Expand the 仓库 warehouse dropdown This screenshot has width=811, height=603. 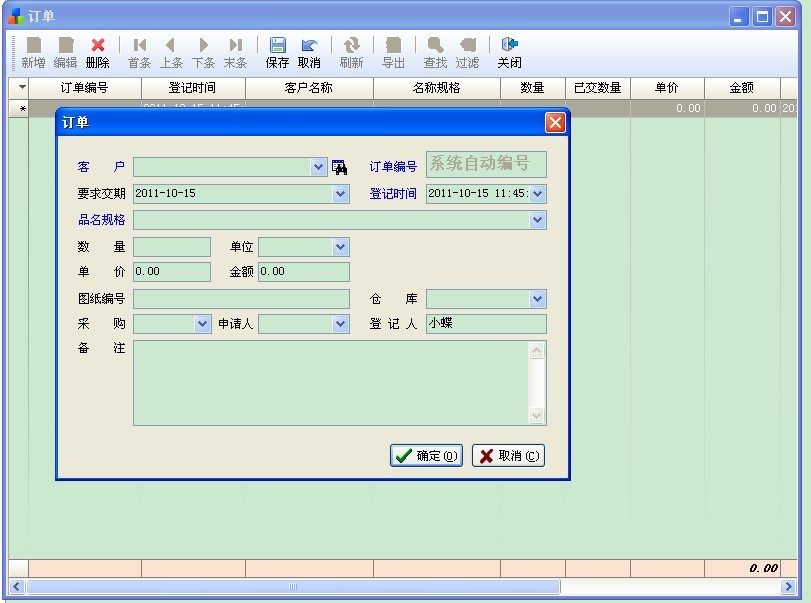tap(538, 299)
